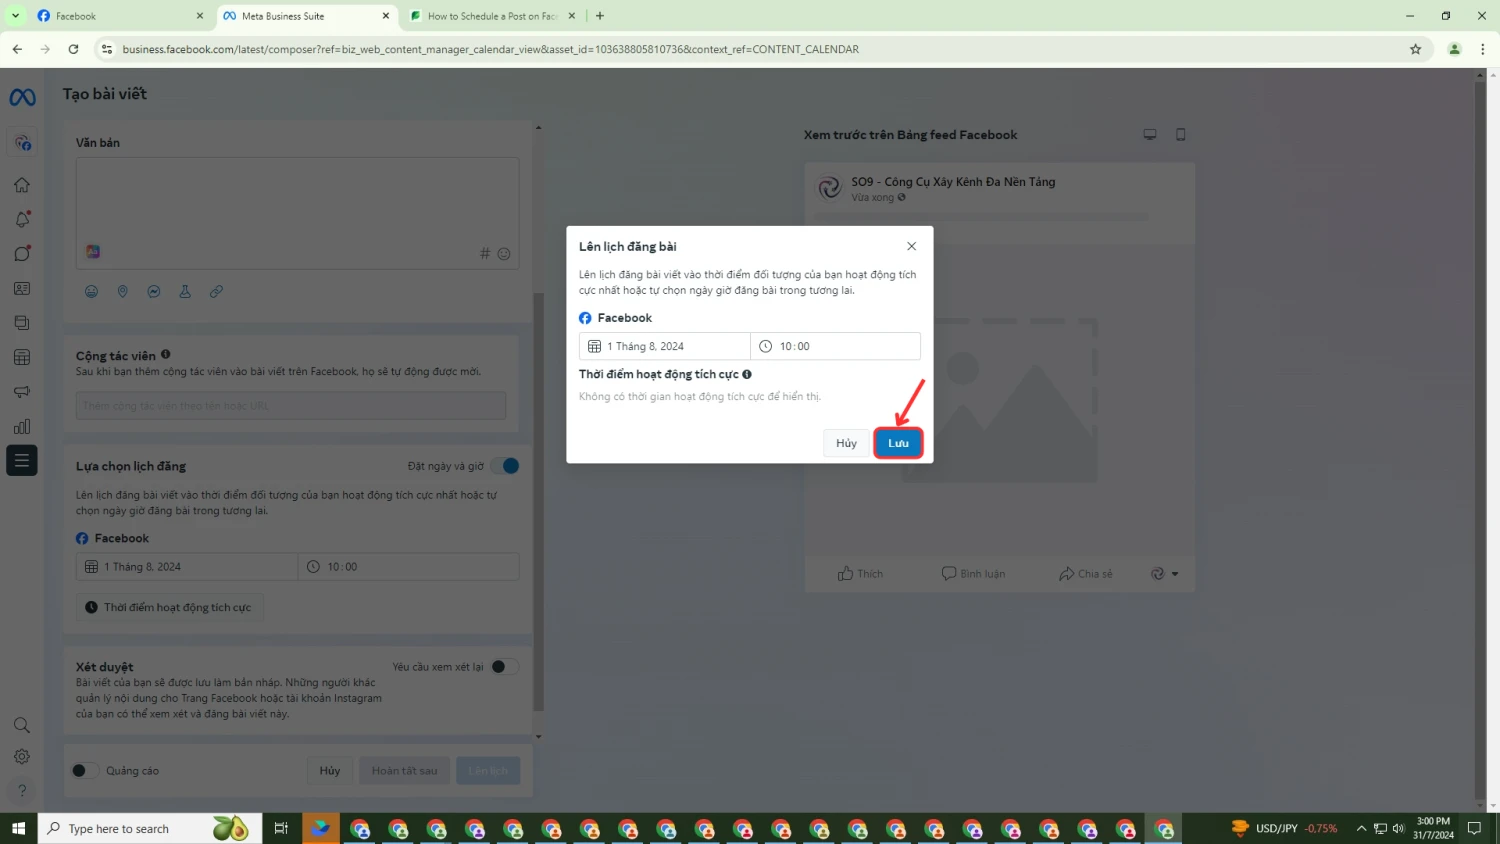Switch preview to mobile phone icon
This screenshot has width=1500, height=844.
click(1181, 134)
